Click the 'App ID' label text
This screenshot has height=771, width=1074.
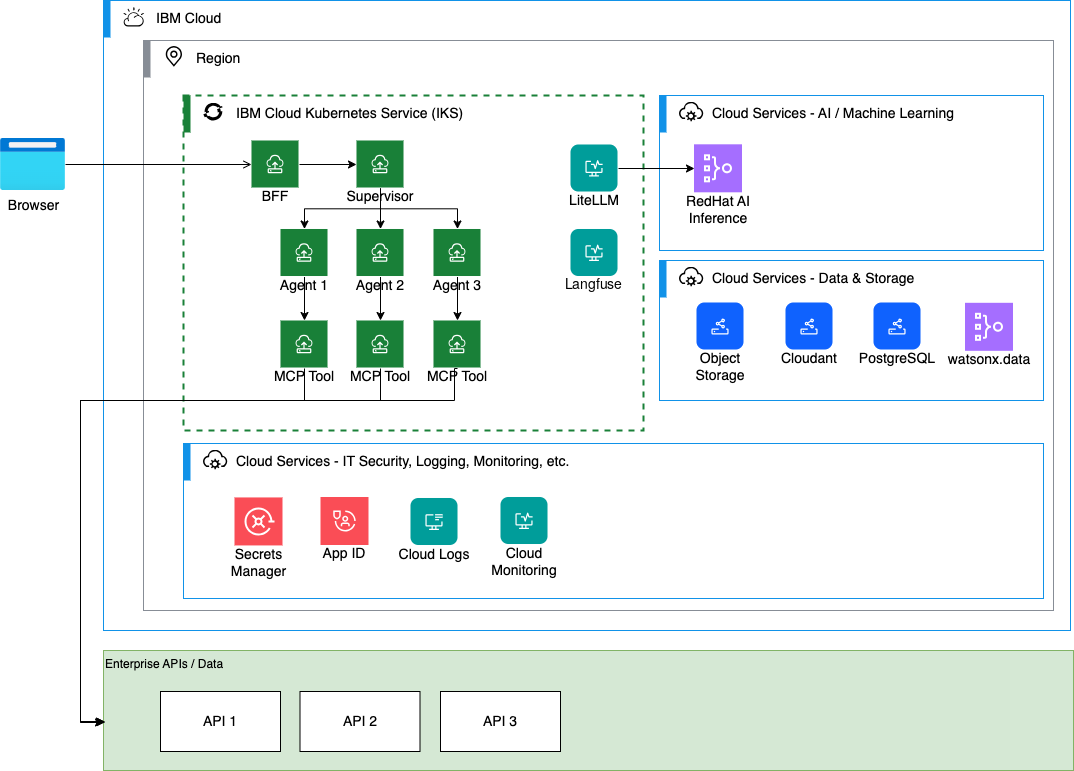[x=344, y=553]
